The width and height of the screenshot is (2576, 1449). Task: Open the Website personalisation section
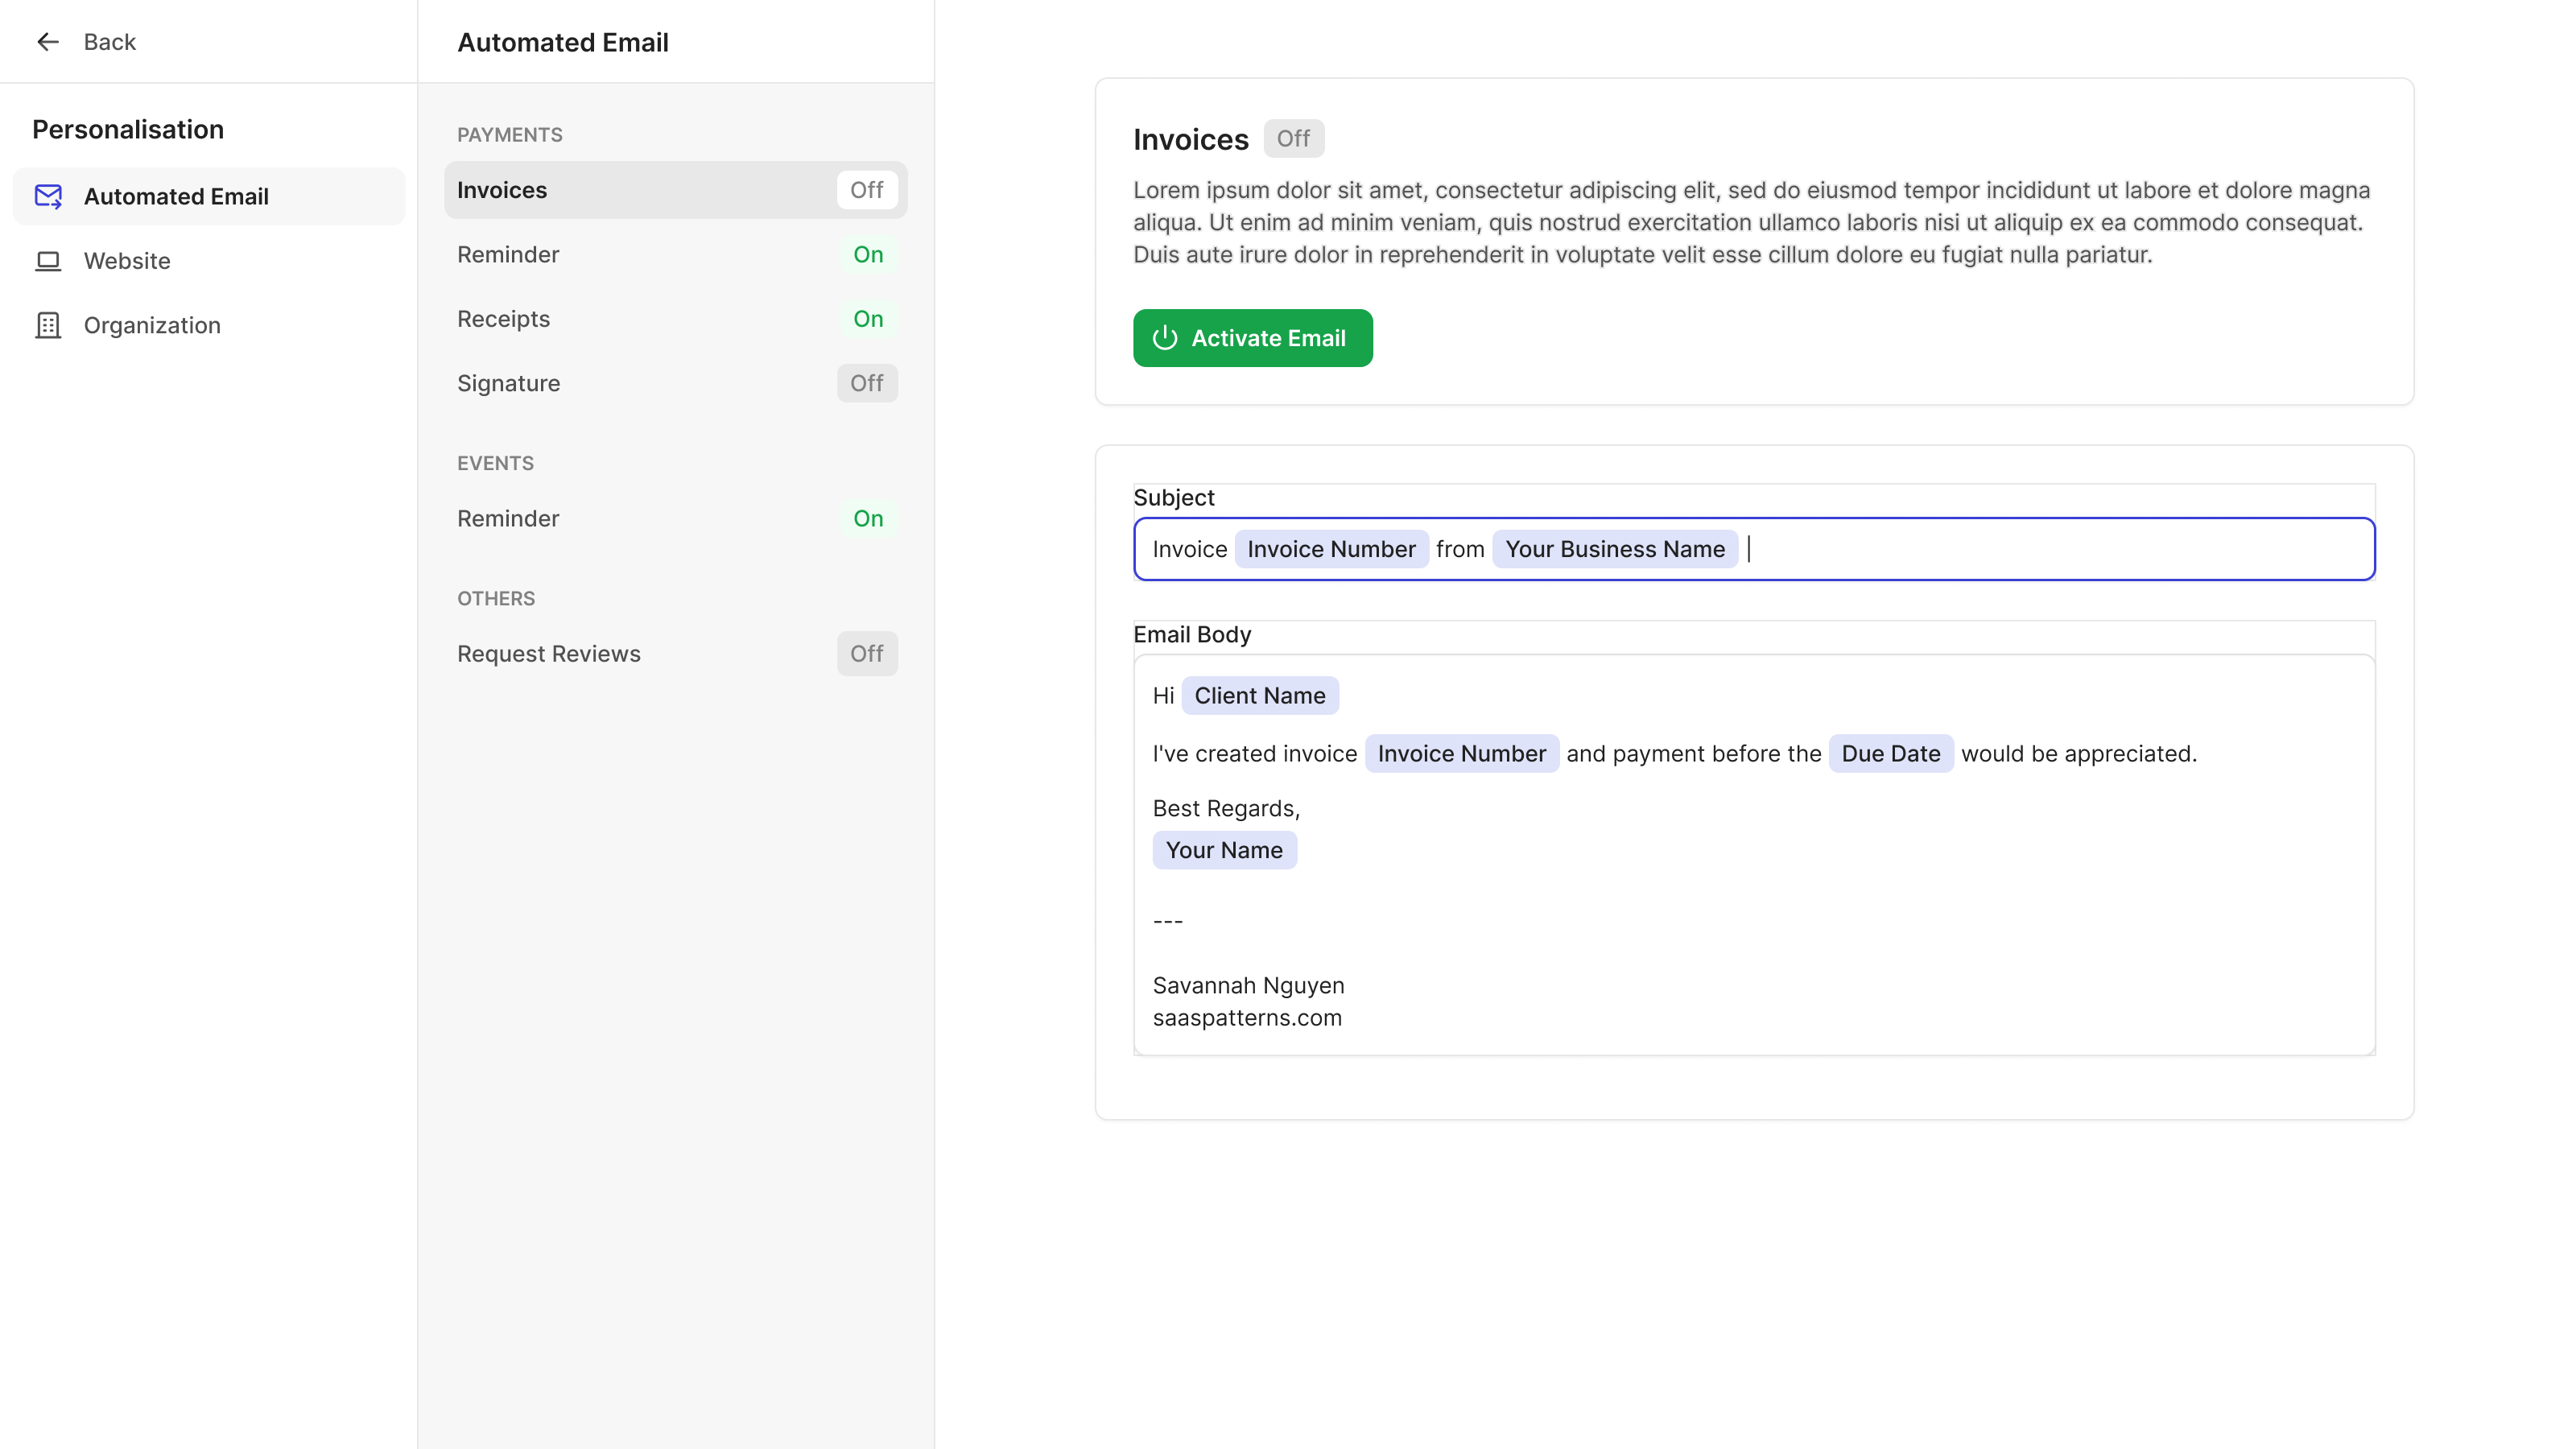click(209, 261)
